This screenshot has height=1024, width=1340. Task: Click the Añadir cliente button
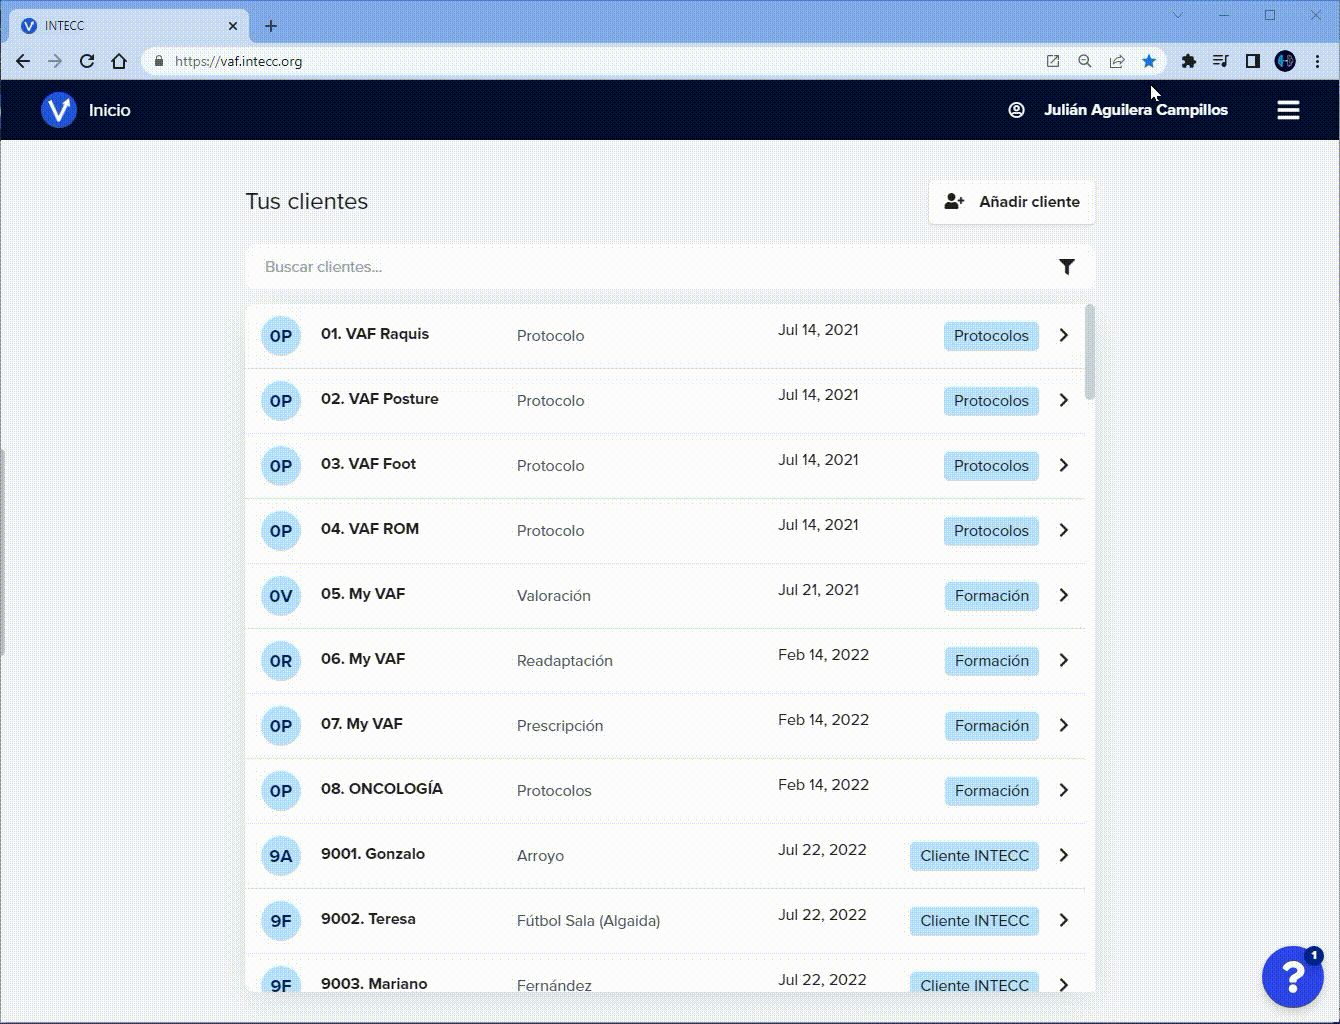1012,202
